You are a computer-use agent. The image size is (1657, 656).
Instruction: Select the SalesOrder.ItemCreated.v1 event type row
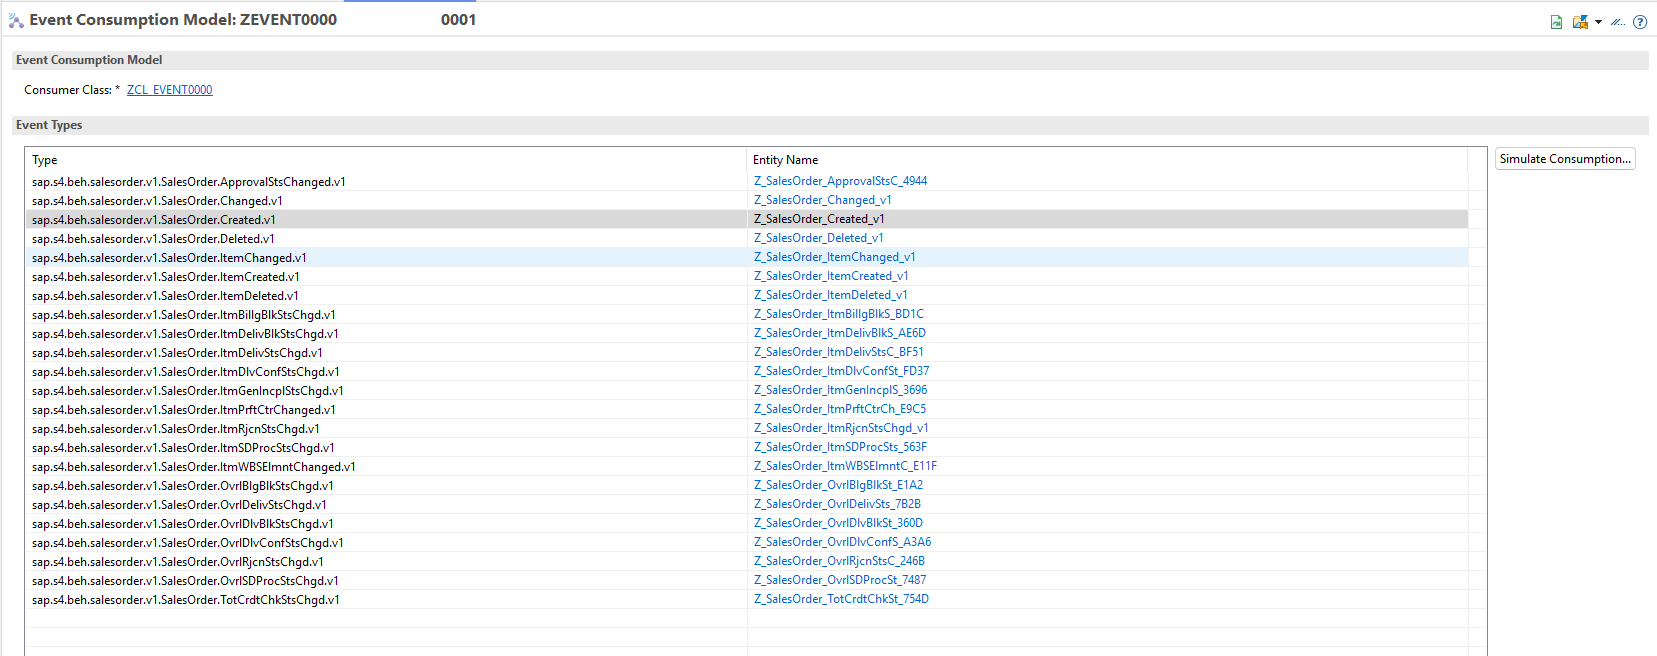pos(165,277)
